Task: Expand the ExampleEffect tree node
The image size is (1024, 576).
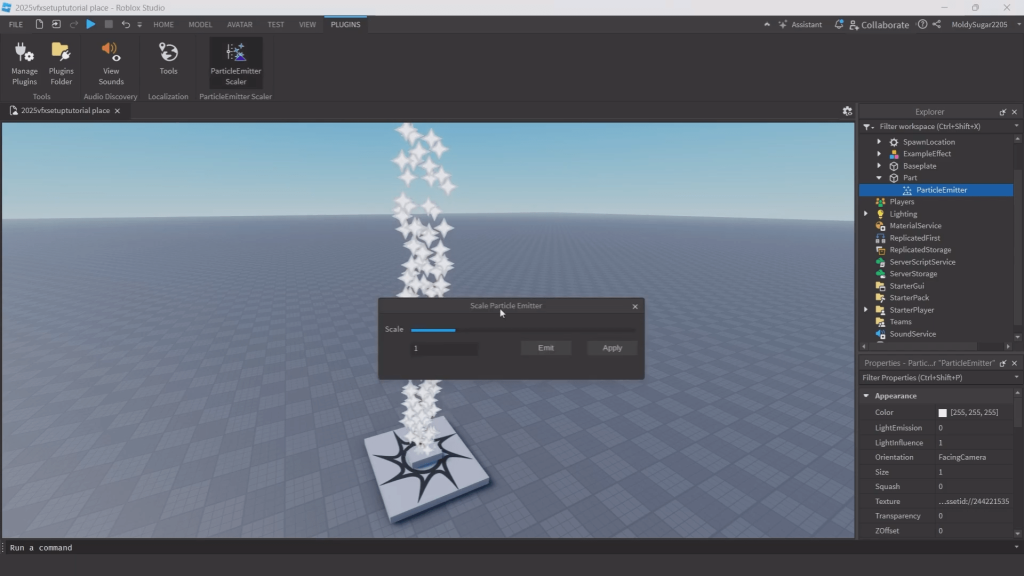Action: (x=879, y=153)
